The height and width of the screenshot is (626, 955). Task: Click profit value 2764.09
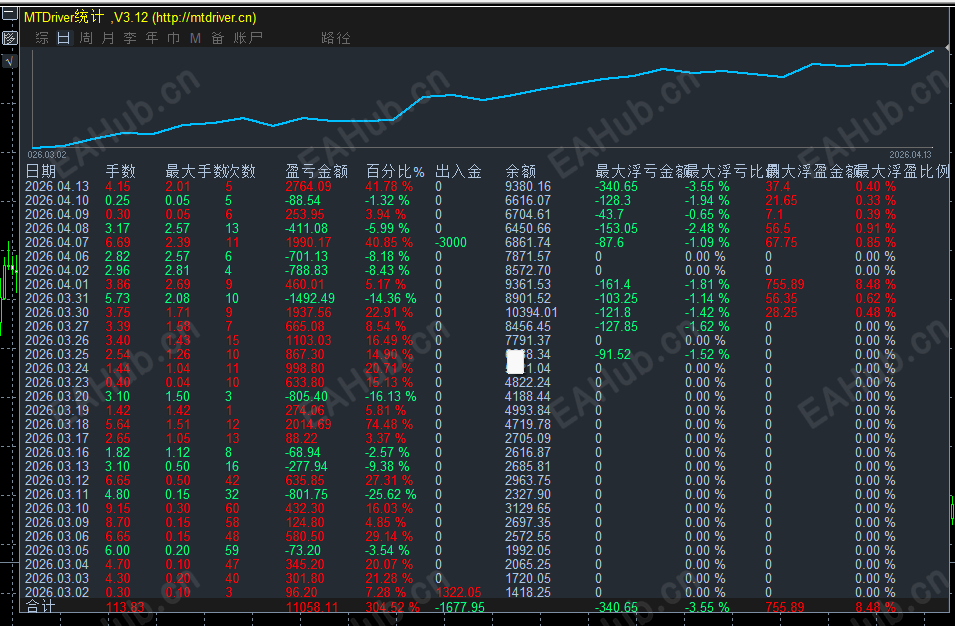[308, 186]
